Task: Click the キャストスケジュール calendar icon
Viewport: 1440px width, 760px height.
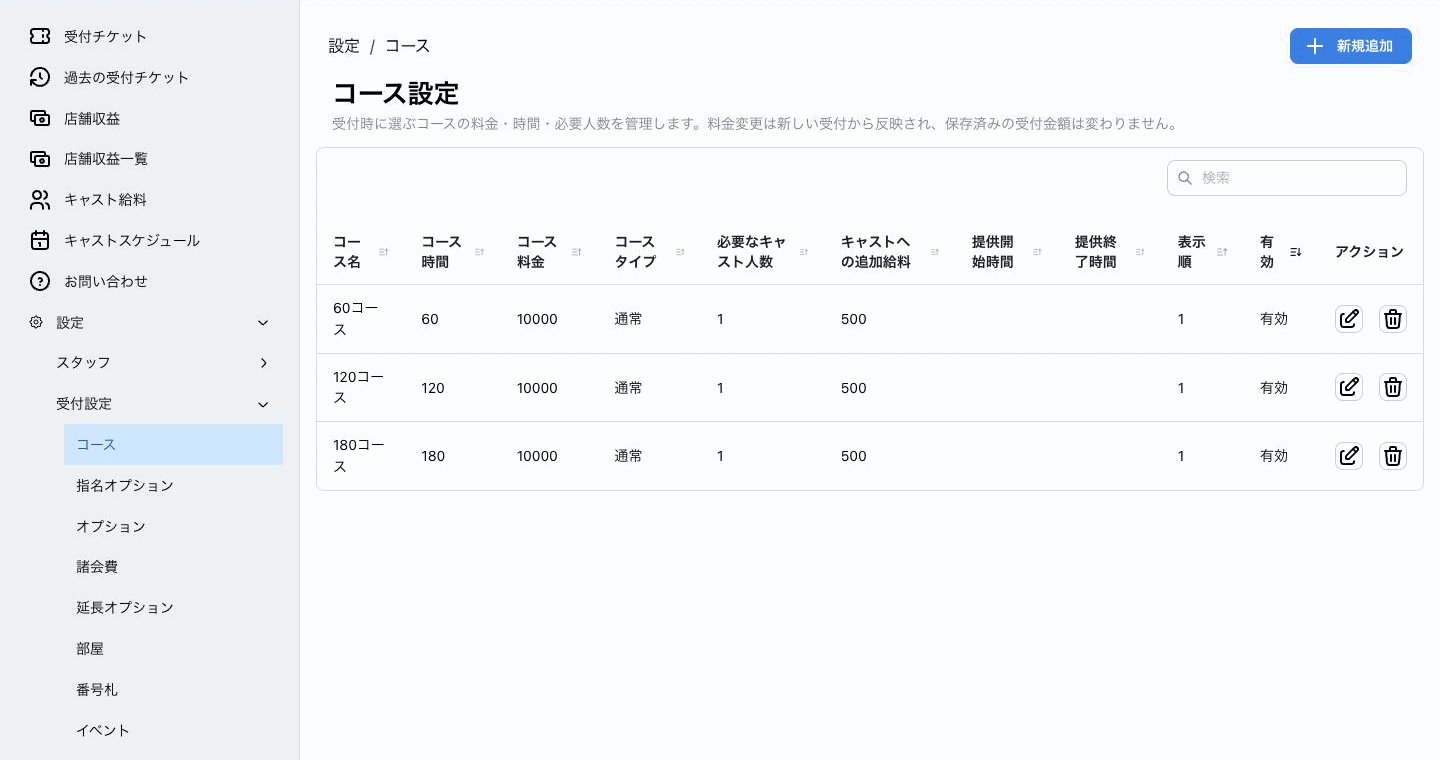Action: 39,240
